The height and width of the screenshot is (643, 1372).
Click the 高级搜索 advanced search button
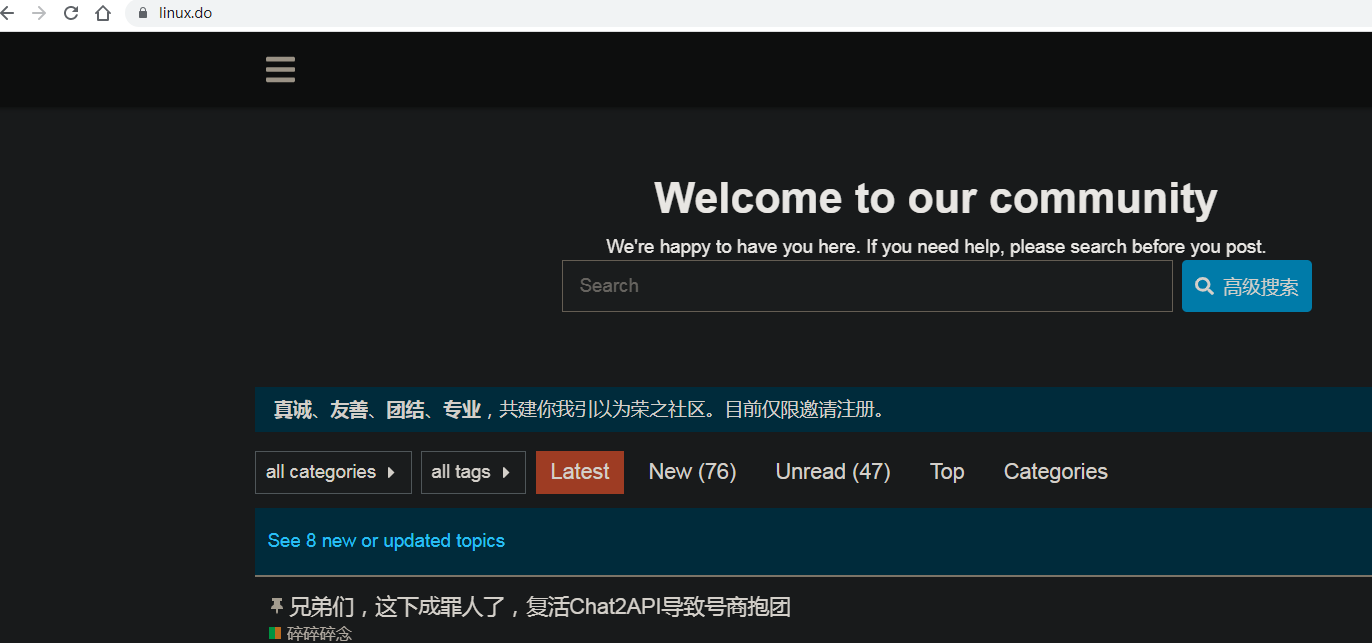tap(1247, 286)
